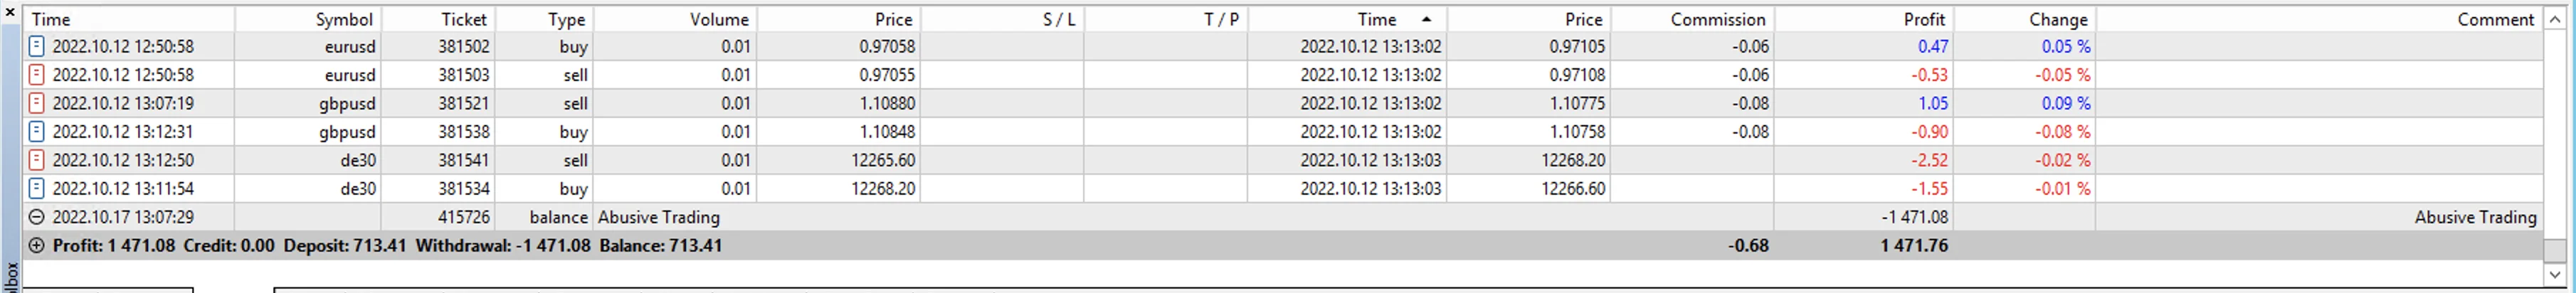This screenshot has height=293, width=2576.
Task: Click the Ticket column header
Action: click(x=463, y=19)
